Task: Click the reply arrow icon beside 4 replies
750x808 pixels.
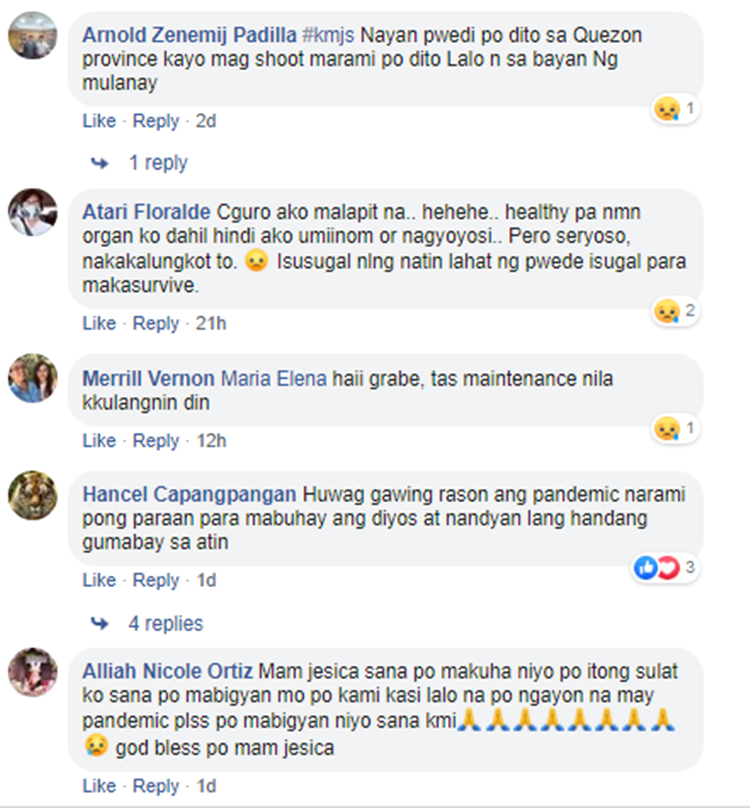Action: click(x=99, y=624)
